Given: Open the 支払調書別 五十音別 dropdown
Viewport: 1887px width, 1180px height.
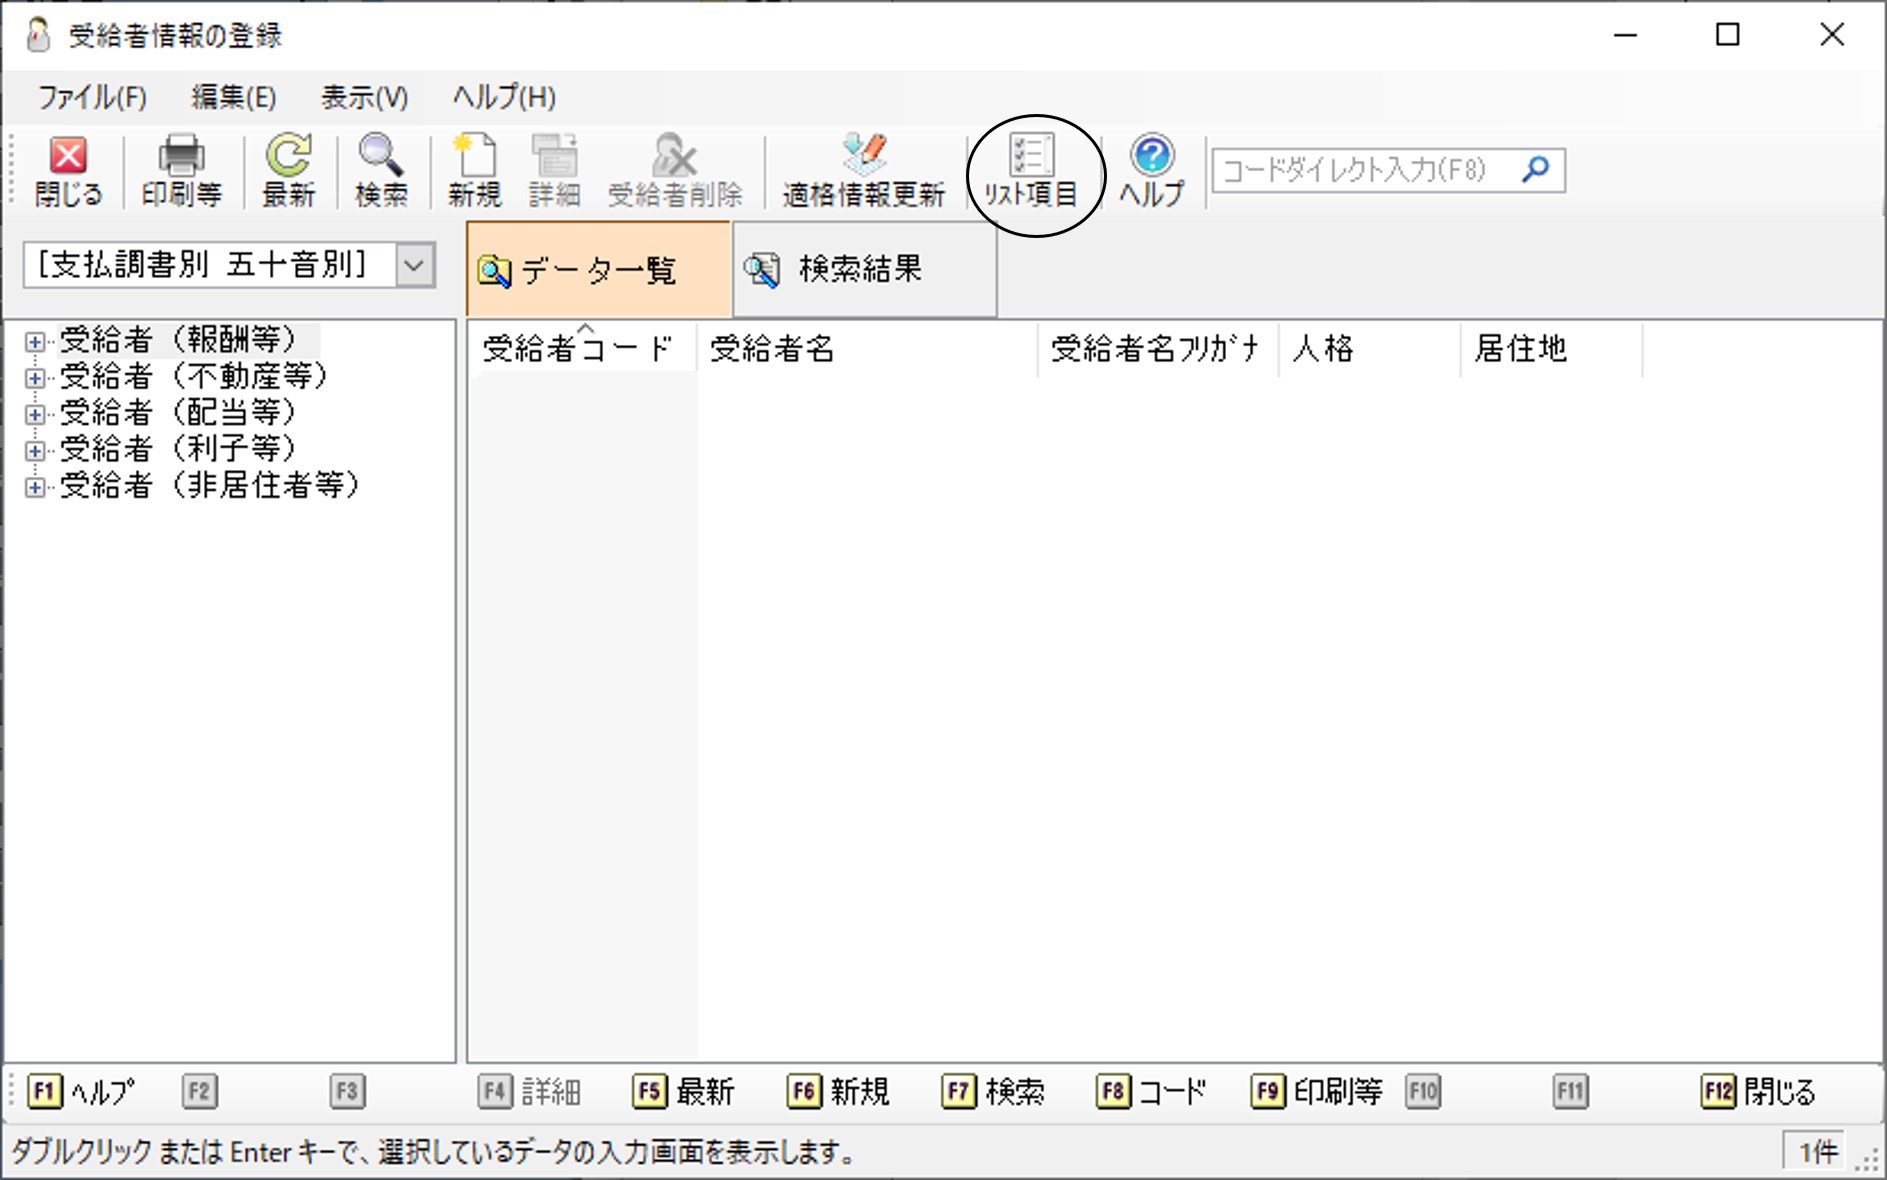Looking at the screenshot, I should click(415, 266).
